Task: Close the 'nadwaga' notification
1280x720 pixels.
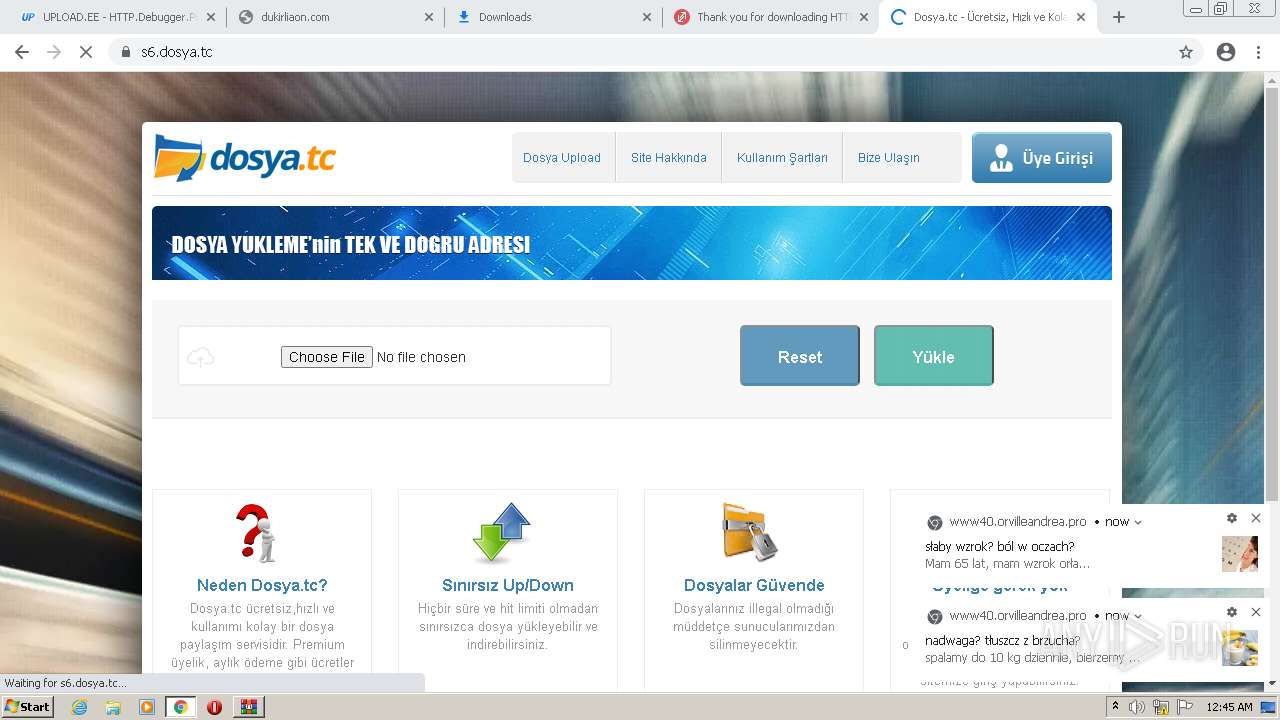Action: 1256,612
